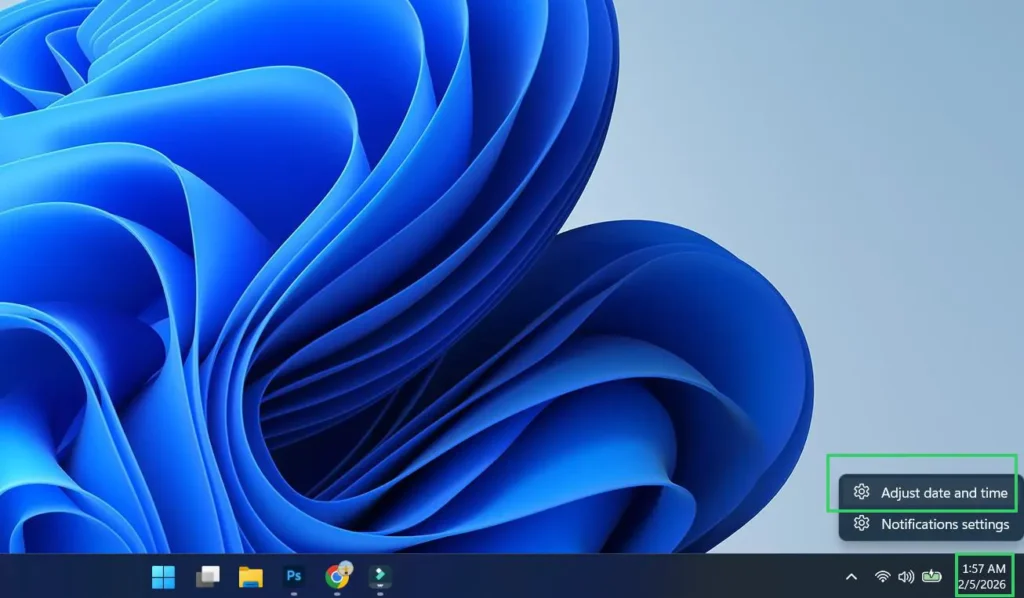Launch File Explorer from the taskbar
Viewport: 1024px width, 598px height.
[252, 576]
